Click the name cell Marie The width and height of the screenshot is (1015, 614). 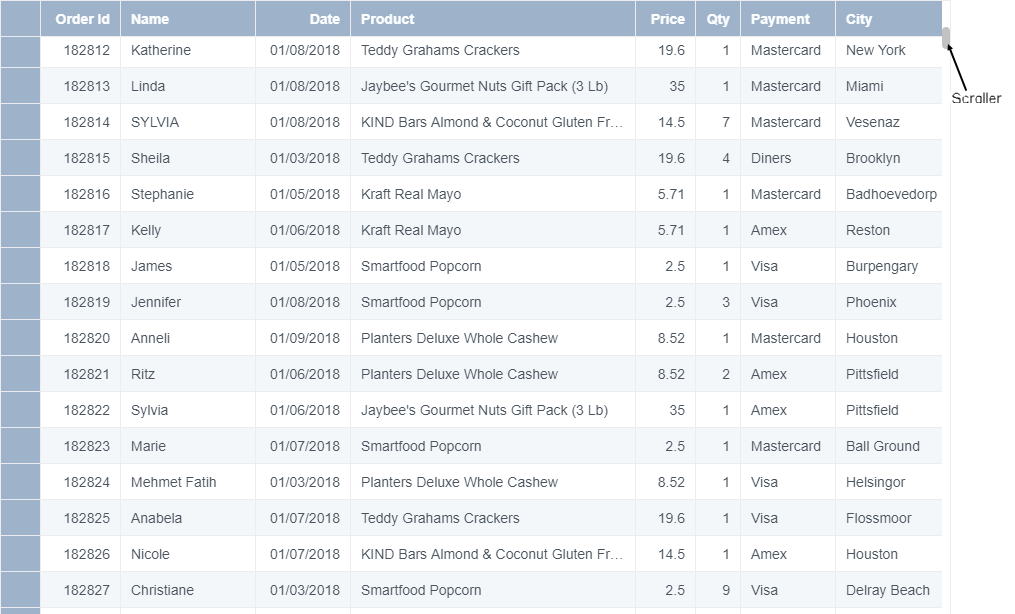tap(188, 446)
